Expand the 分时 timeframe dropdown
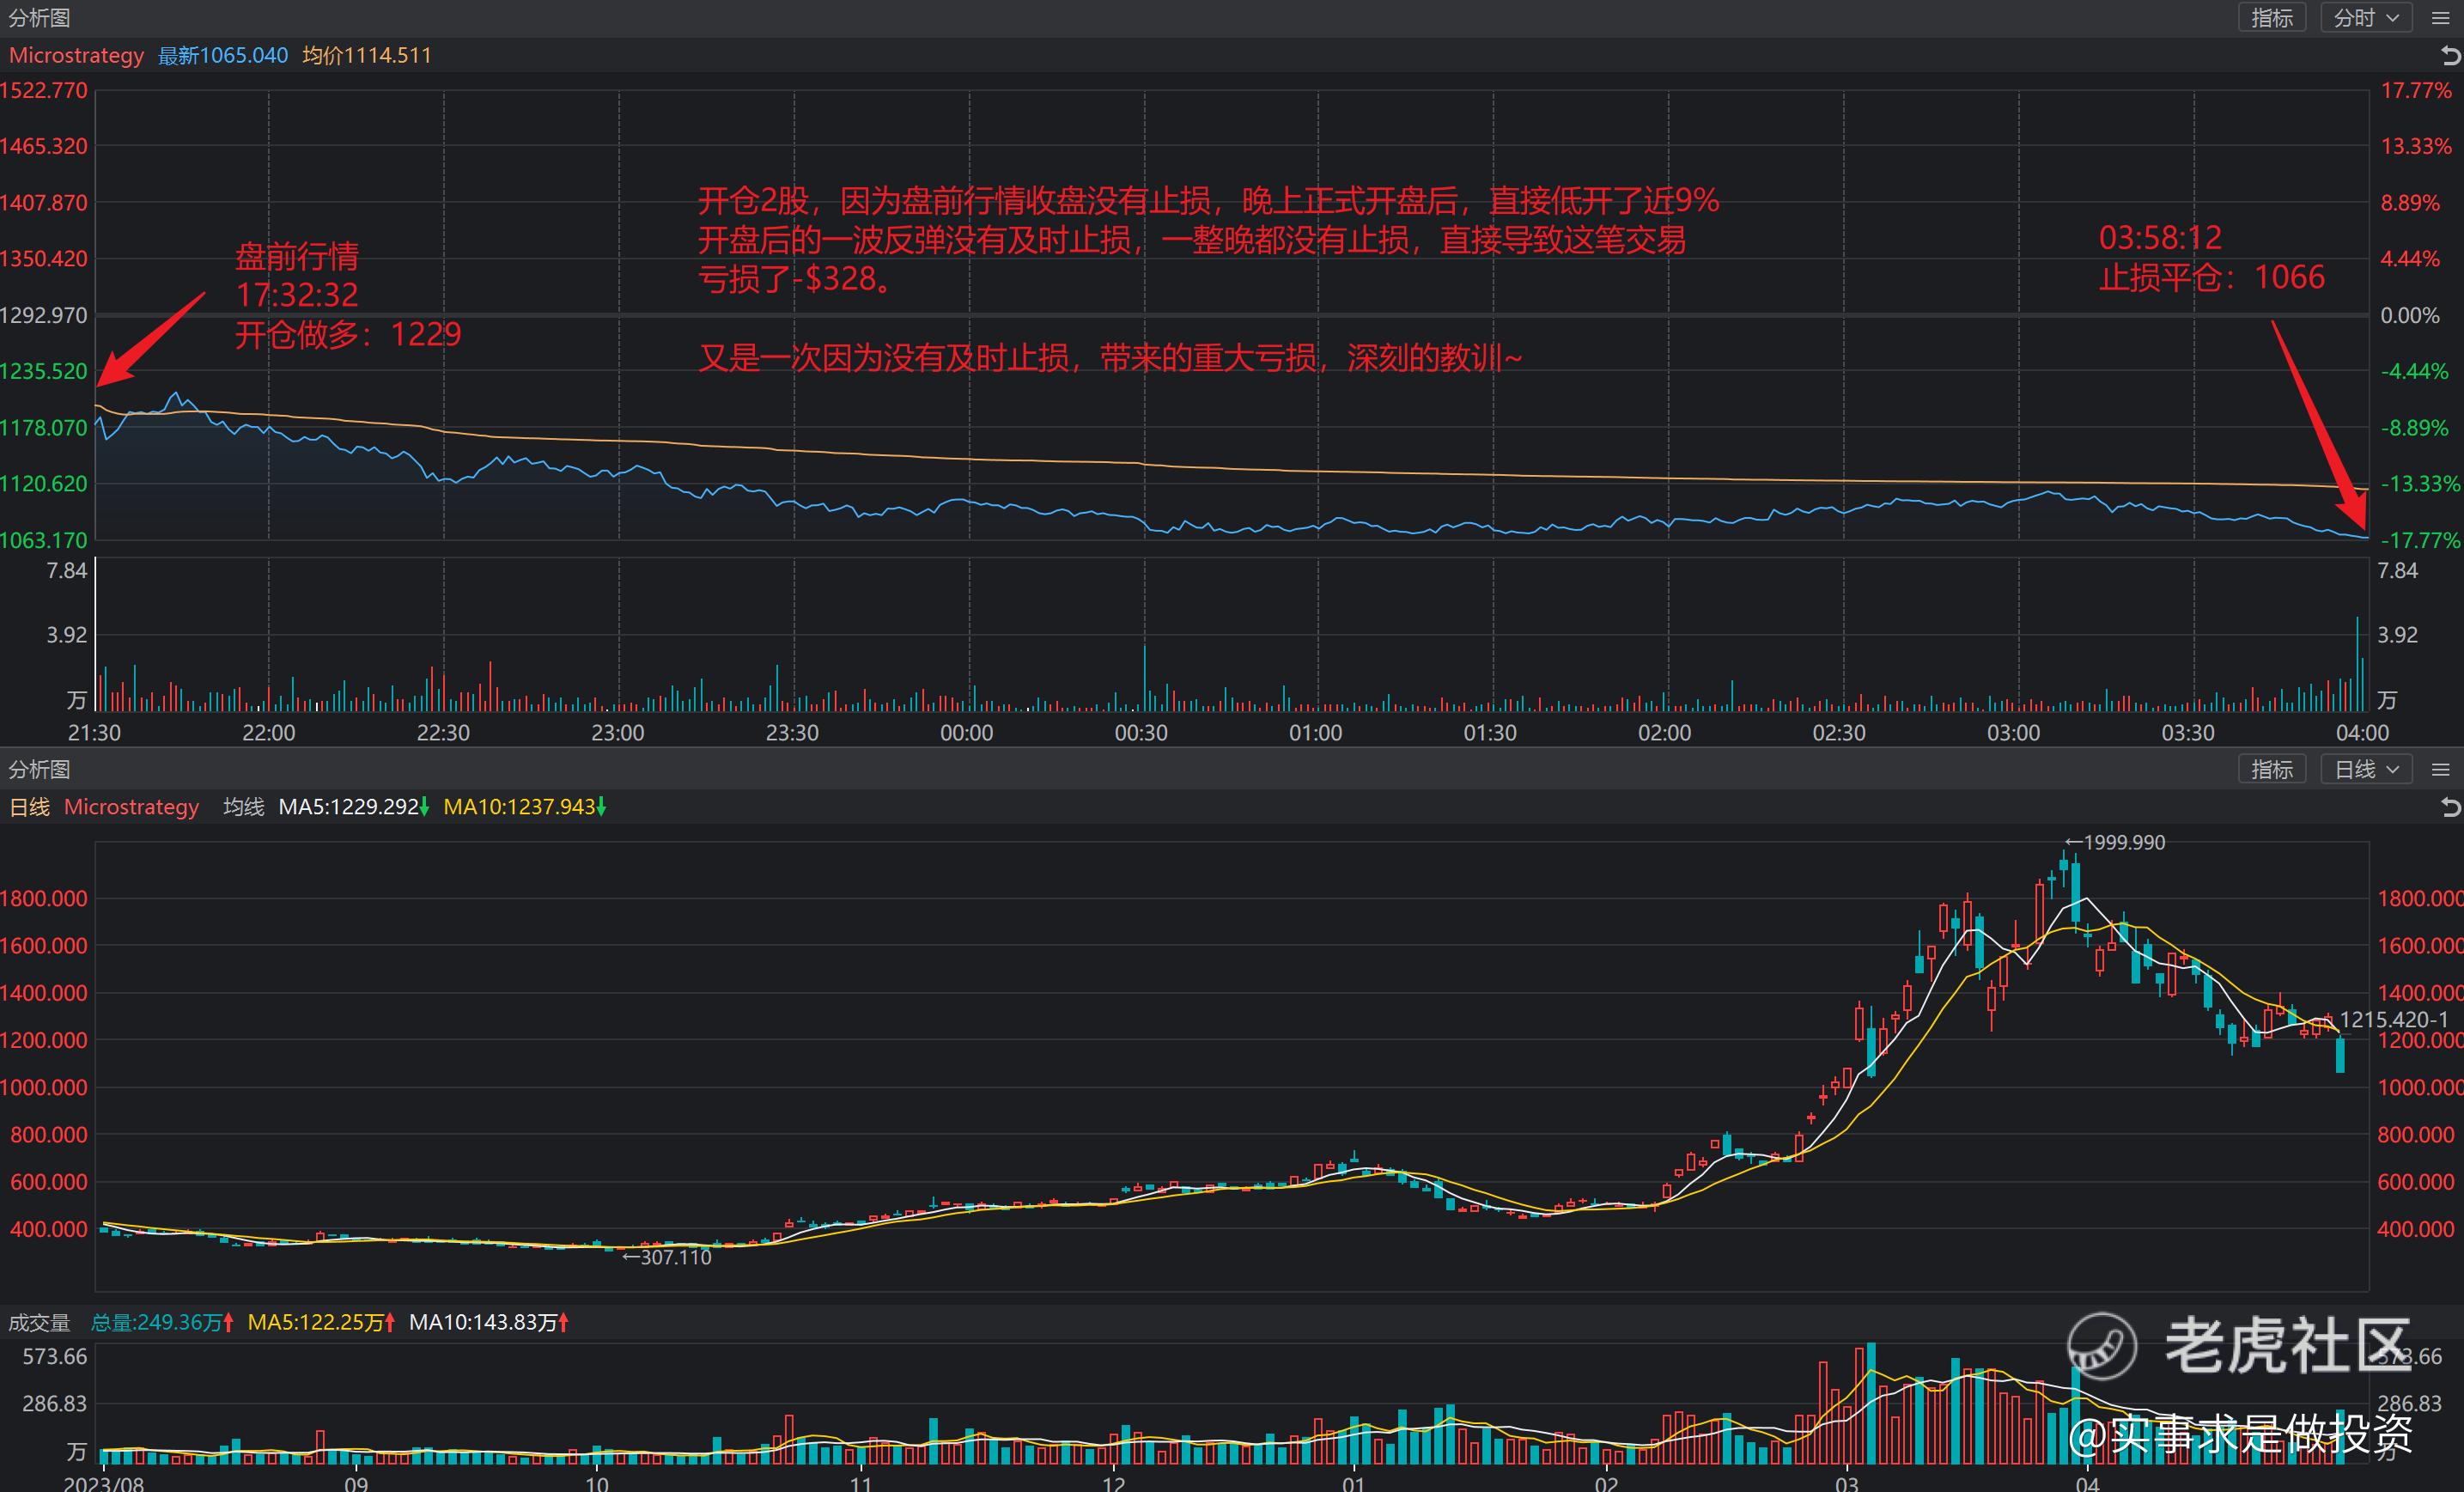 2366,18
